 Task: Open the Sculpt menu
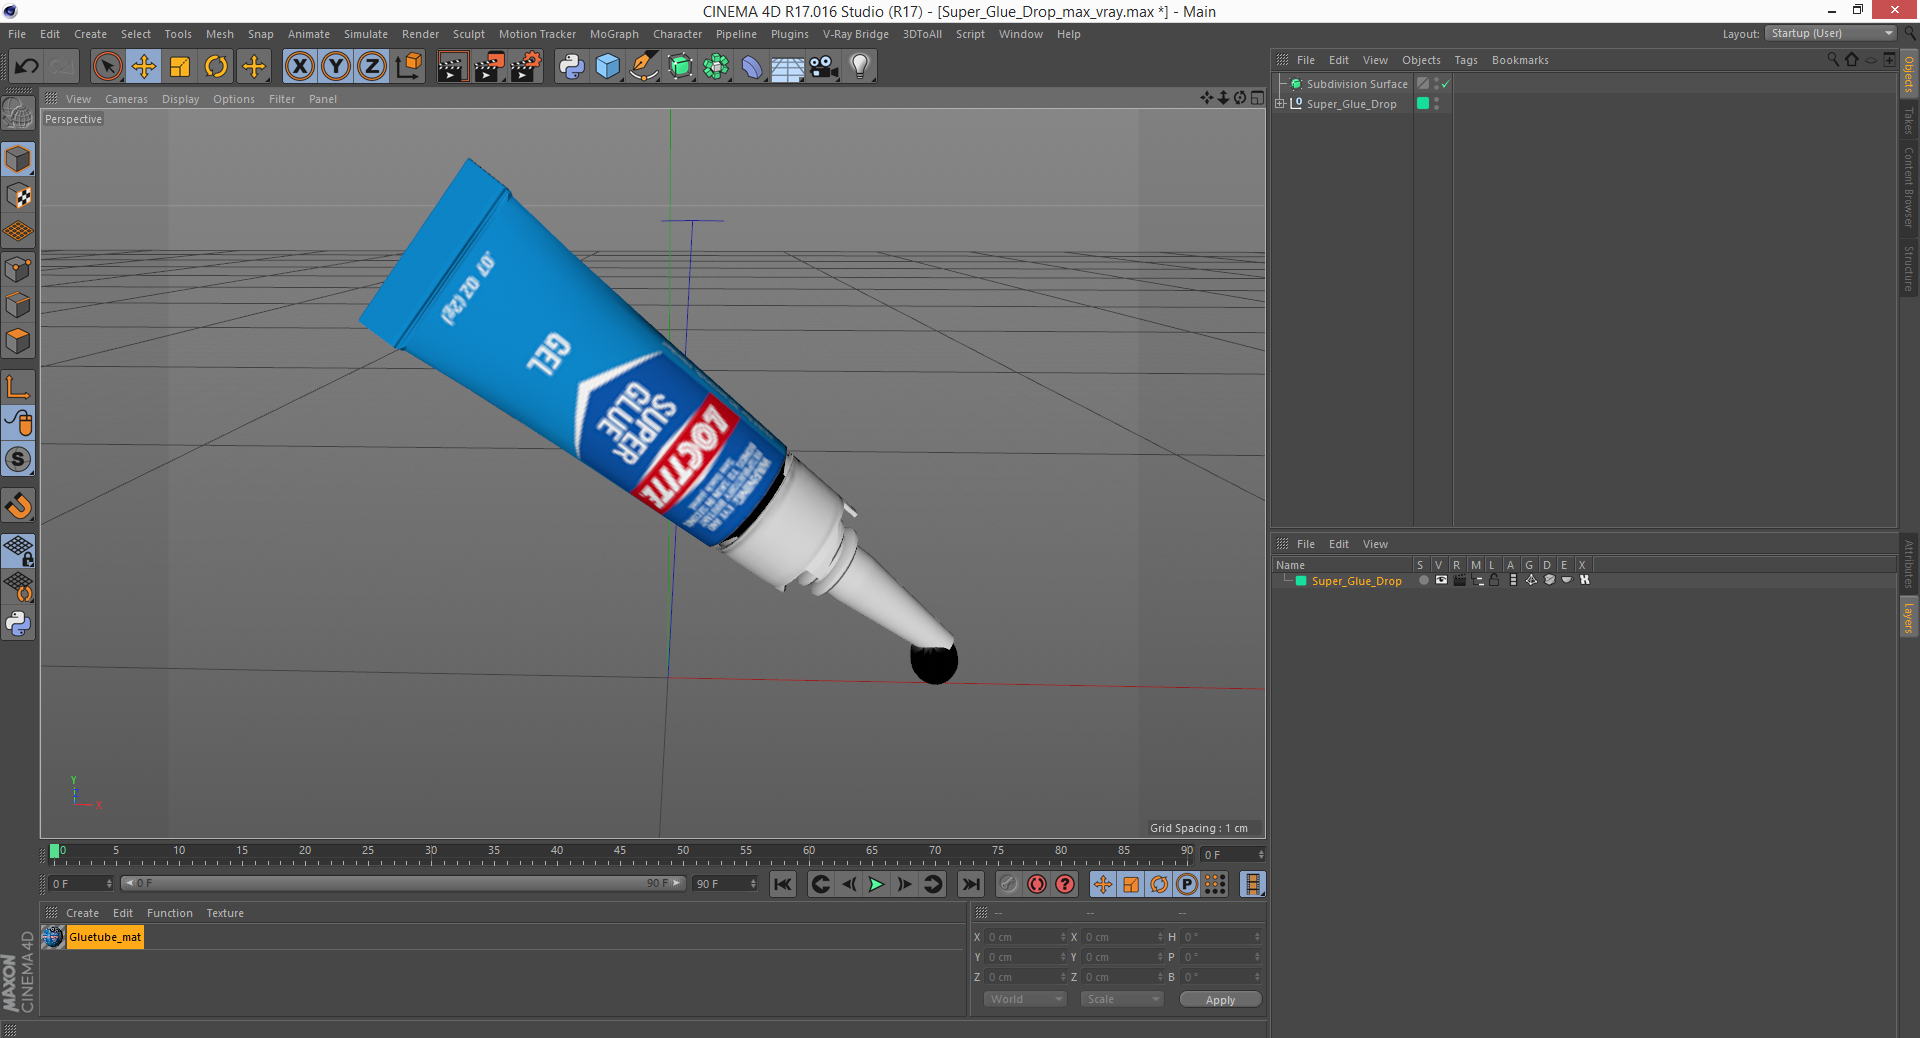click(x=468, y=34)
